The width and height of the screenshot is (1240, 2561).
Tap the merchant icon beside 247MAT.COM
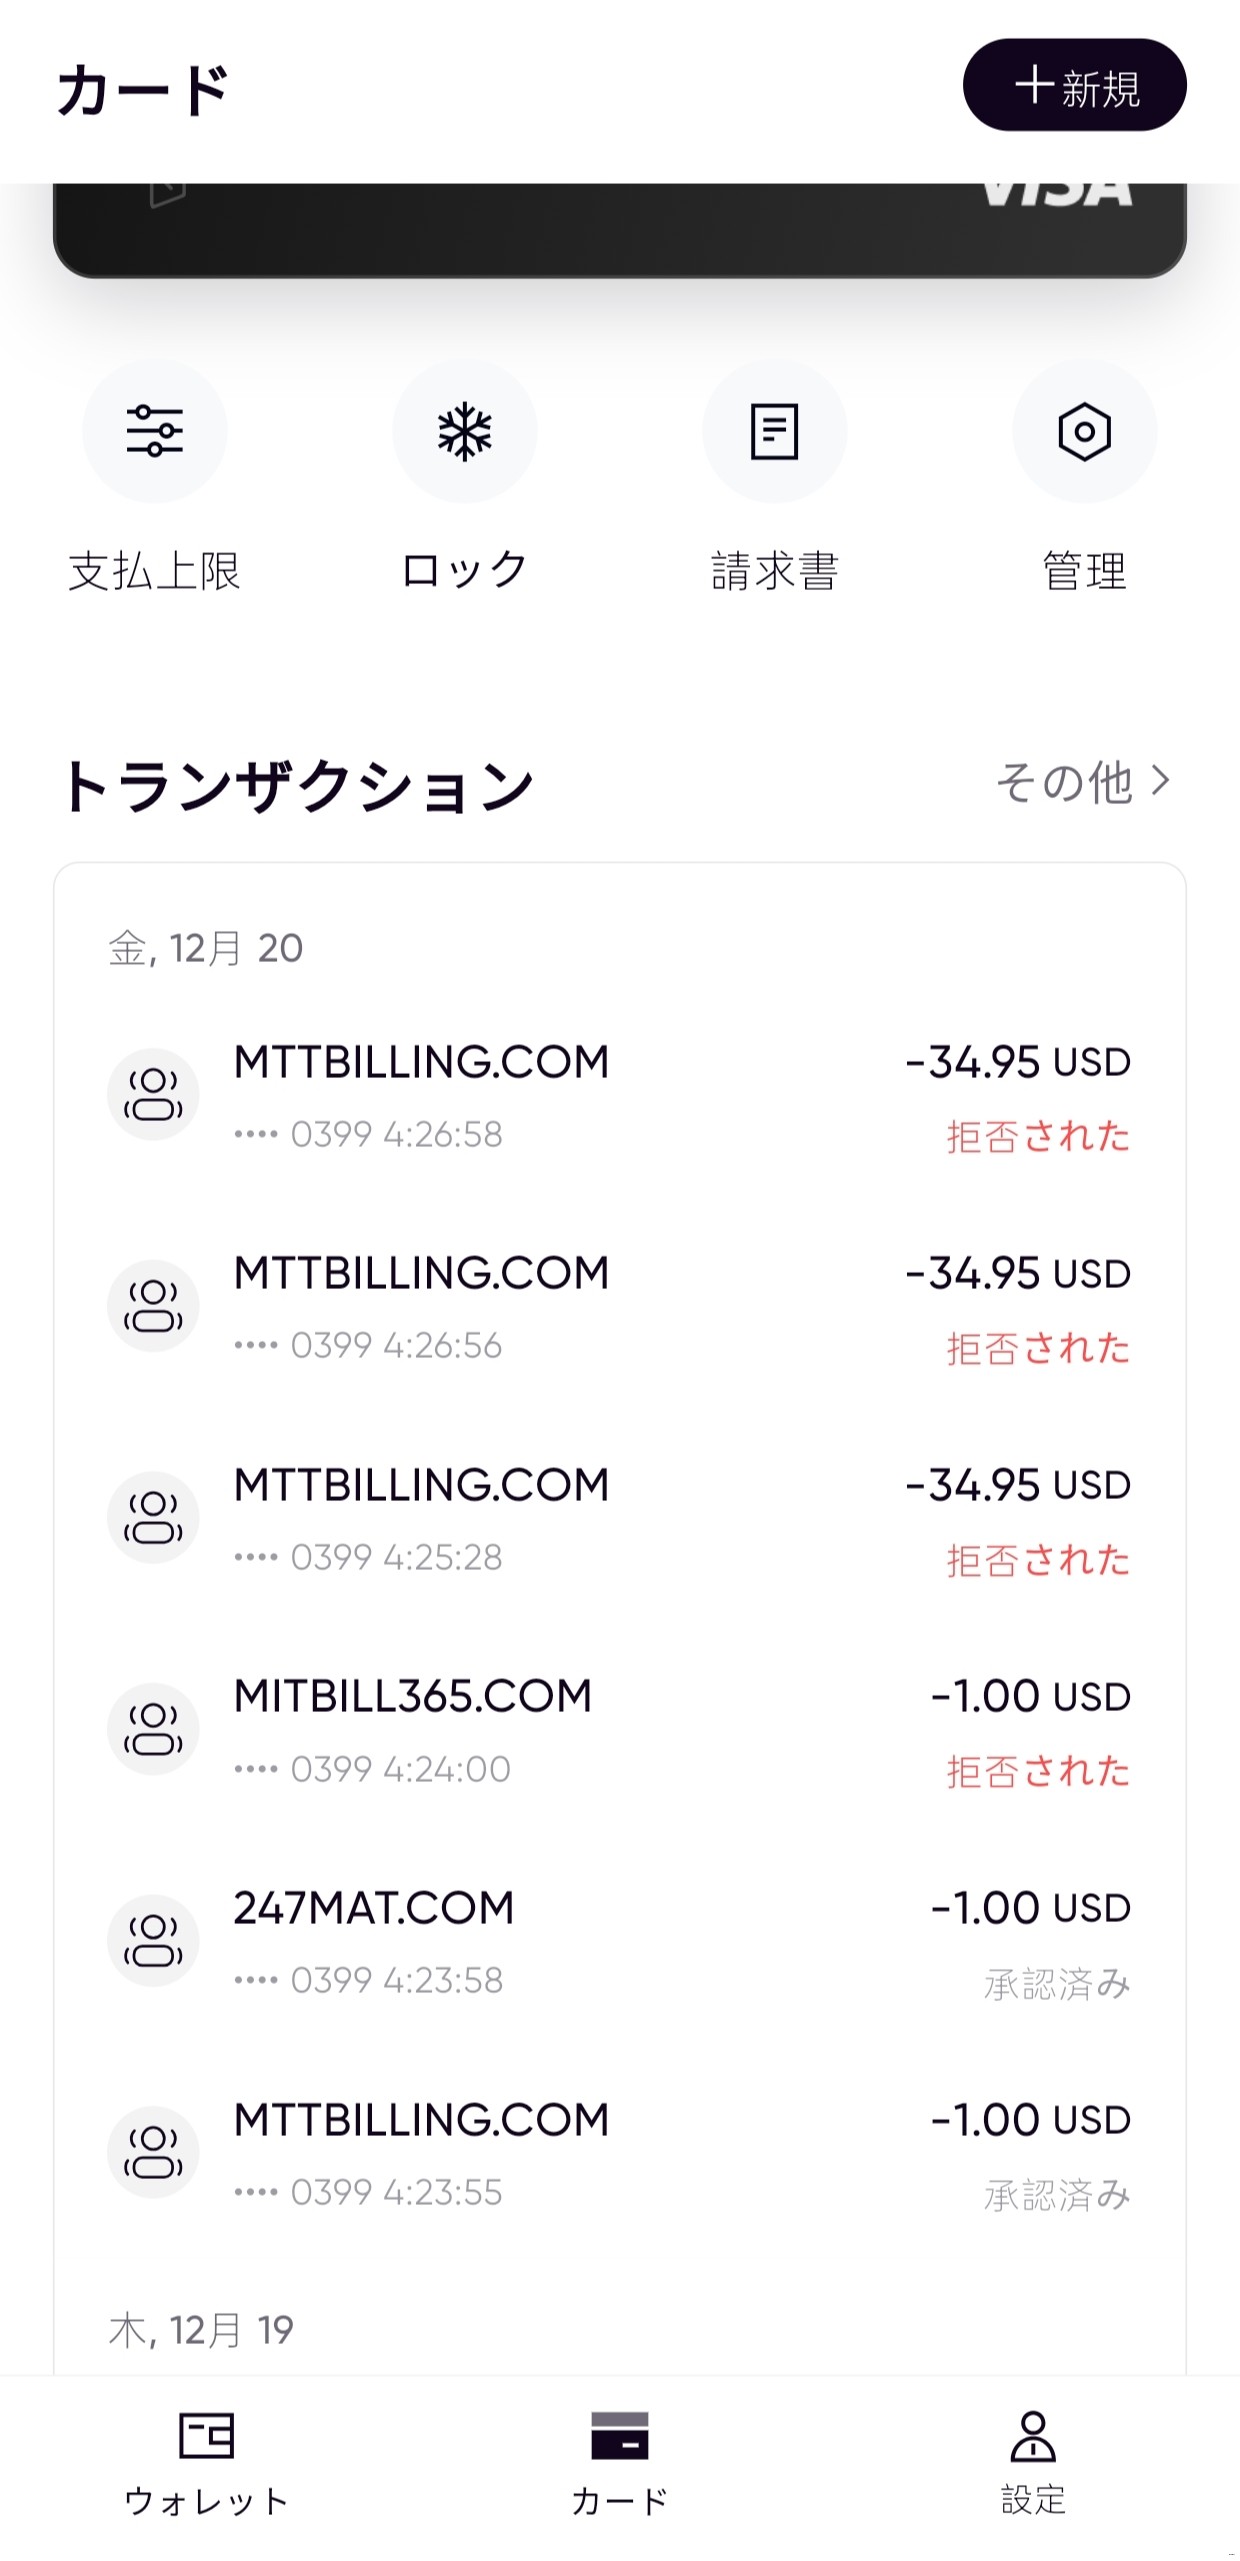153,1941
